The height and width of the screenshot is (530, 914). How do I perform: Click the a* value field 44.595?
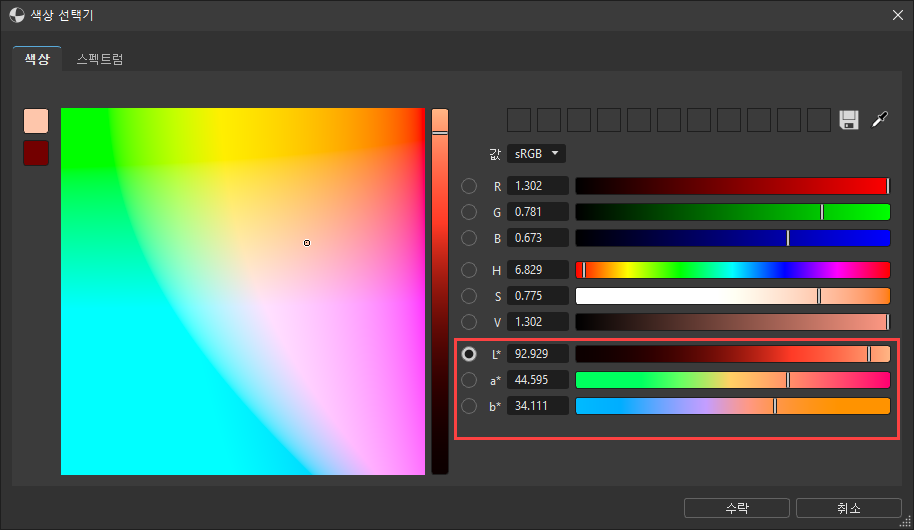[537, 380]
